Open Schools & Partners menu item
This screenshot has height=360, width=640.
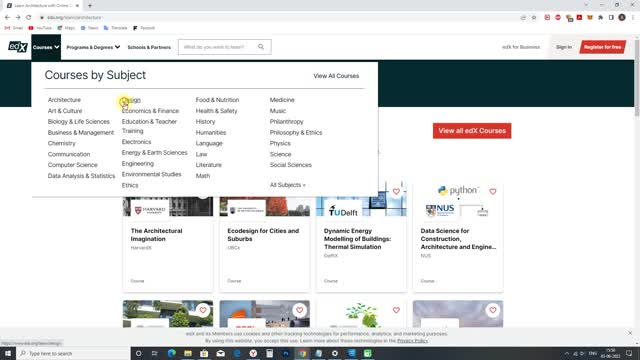pos(149,47)
